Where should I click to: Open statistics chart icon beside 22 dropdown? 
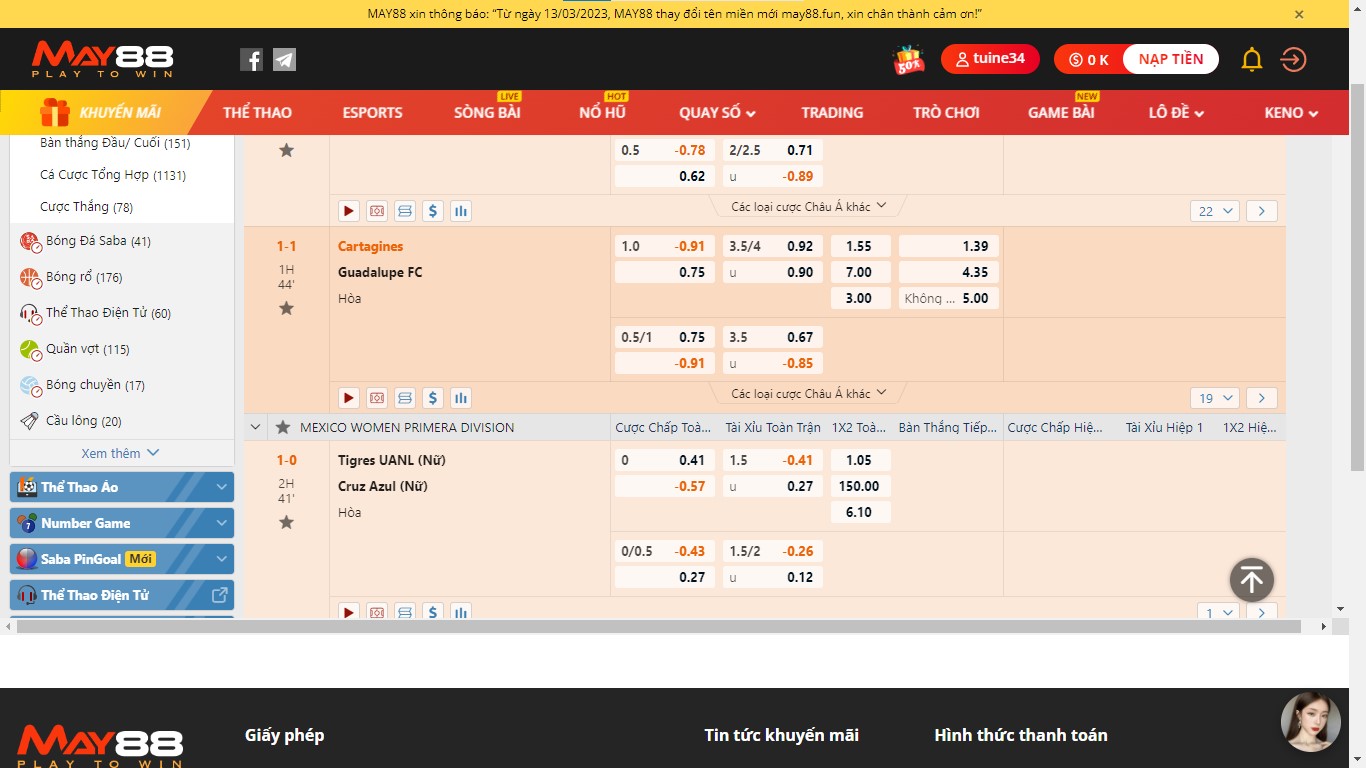pos(461,211)
